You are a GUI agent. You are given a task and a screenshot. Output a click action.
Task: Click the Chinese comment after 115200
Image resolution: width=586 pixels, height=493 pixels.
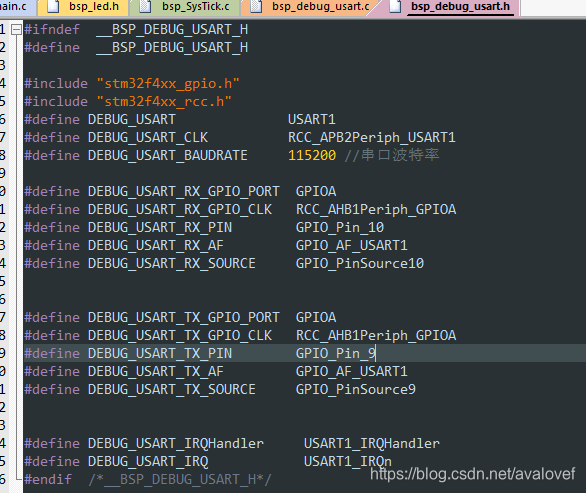[392, 155]
